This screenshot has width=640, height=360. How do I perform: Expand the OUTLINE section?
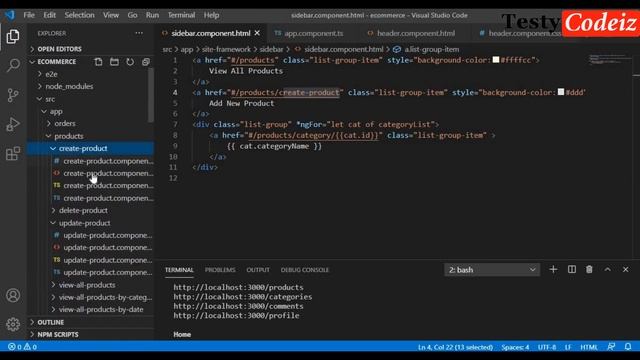pos(51,322)
